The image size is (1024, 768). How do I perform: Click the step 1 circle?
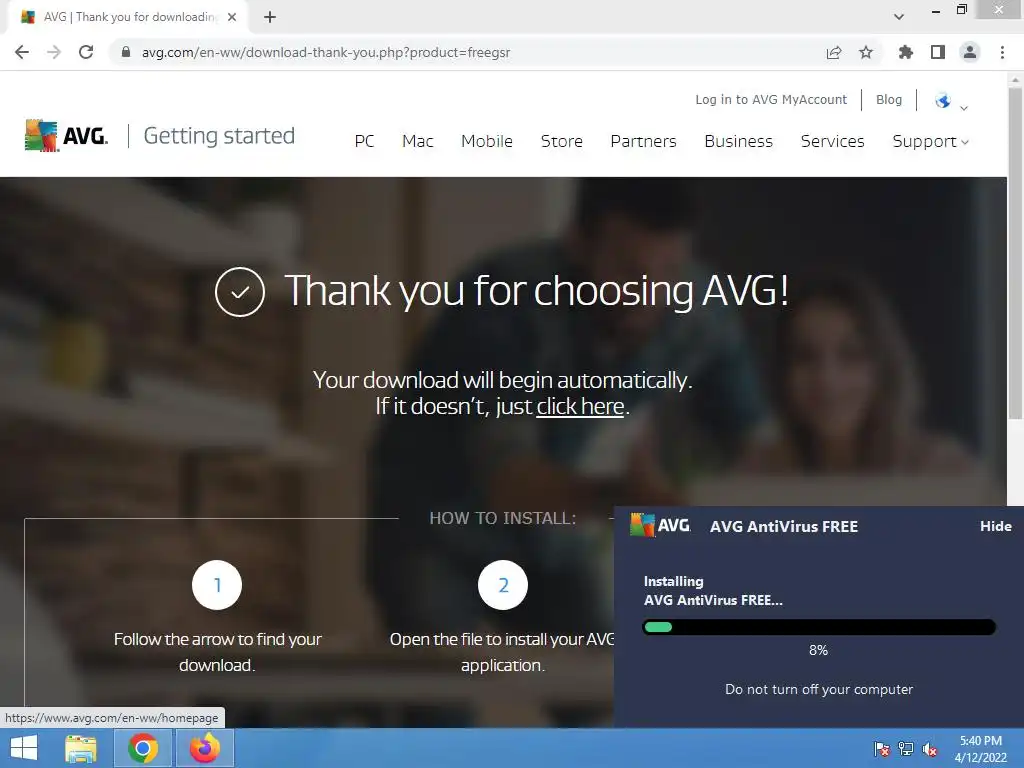tap(217, 585)
